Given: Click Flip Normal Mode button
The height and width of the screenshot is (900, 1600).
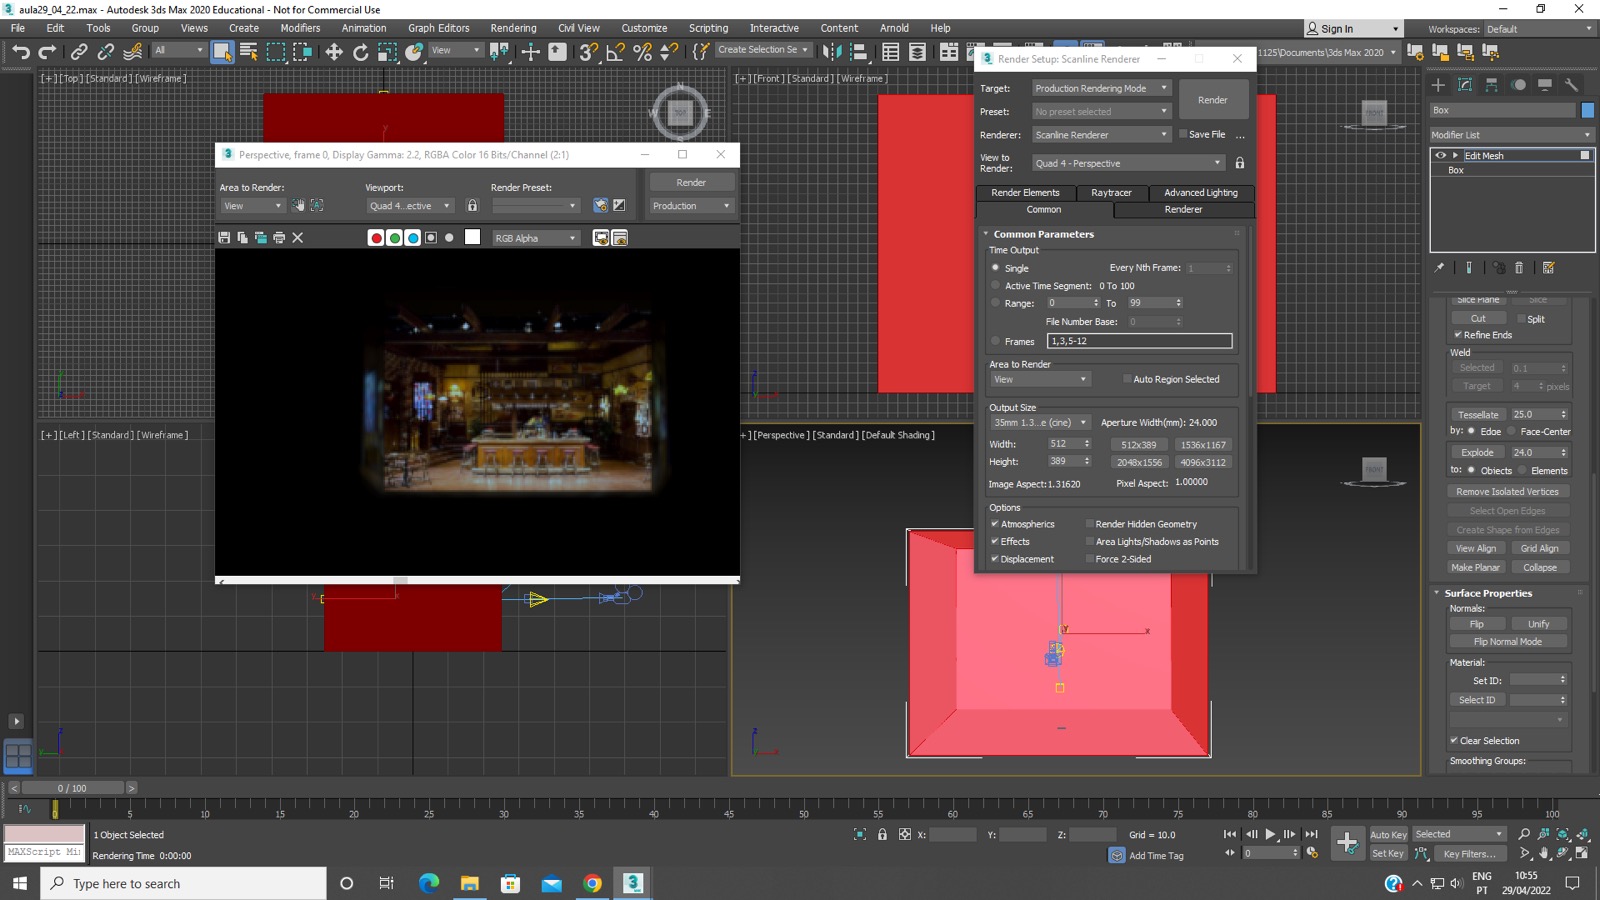Looking at the screenshot, I should [1508, 642].
